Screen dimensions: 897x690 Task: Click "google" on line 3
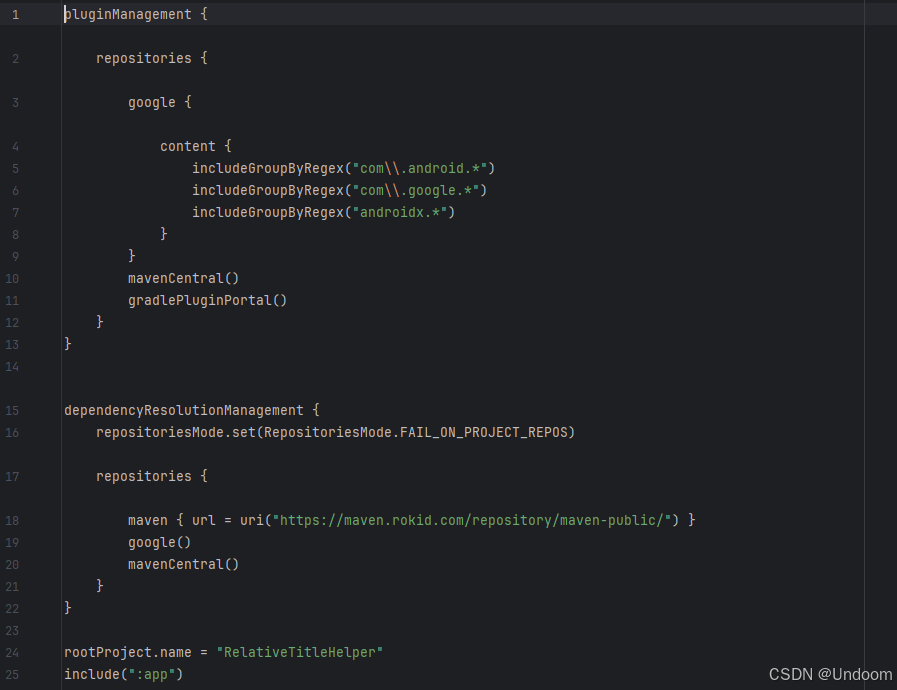click(x=152, y=102)
